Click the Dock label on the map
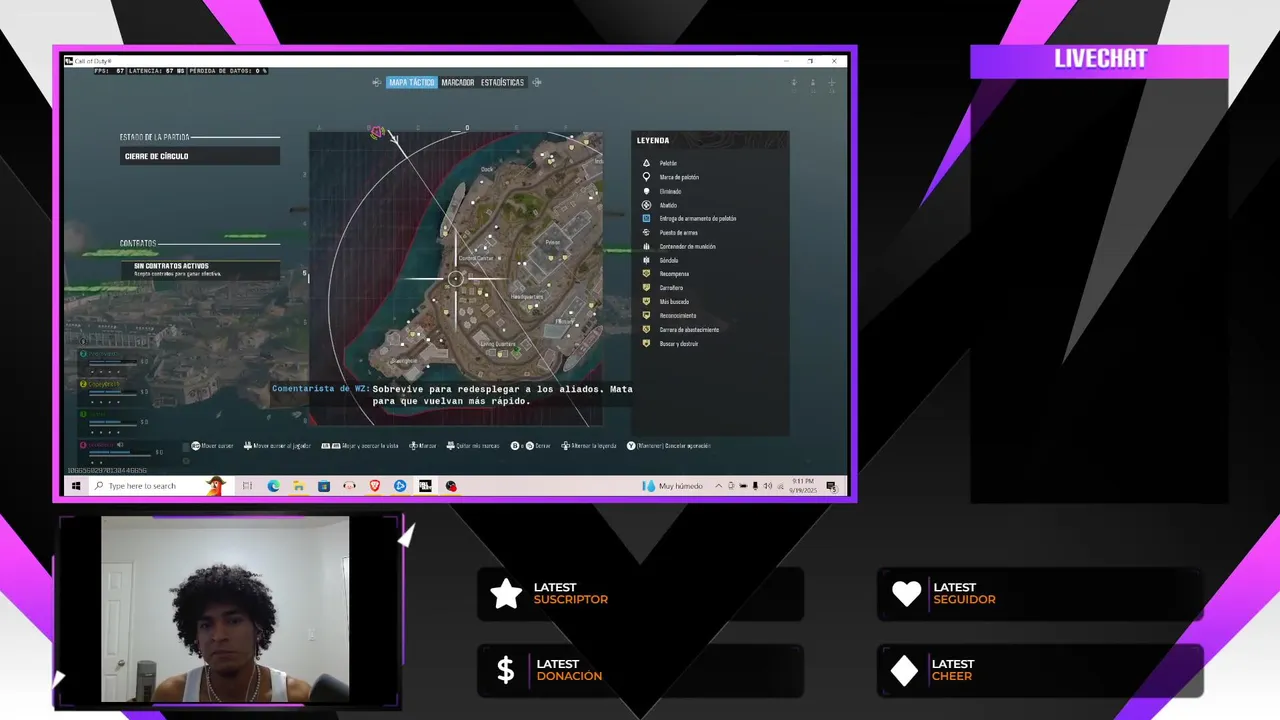The height and width of the screenshot is (720, 1280). (x=487, y=169)
